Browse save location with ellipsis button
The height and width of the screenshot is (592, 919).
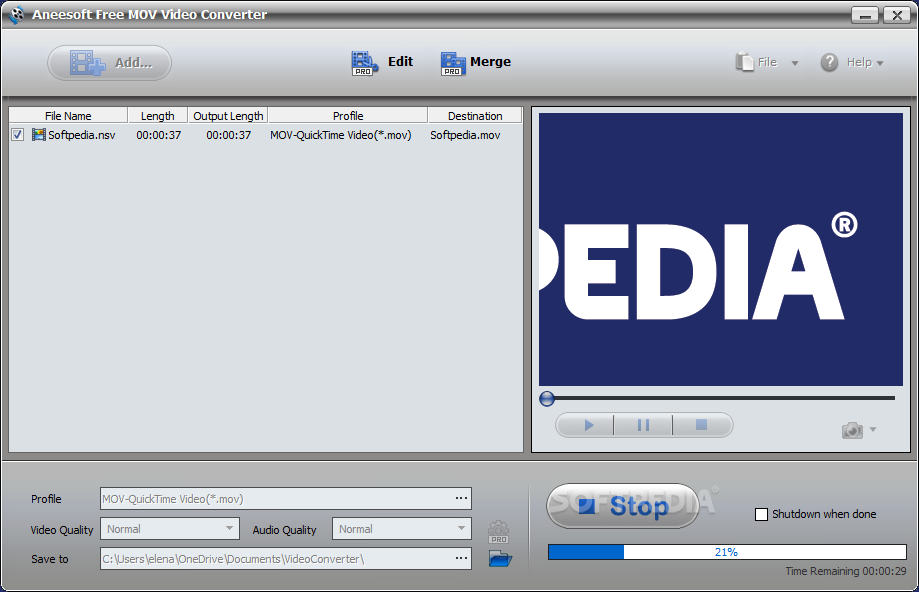(461, 559)
